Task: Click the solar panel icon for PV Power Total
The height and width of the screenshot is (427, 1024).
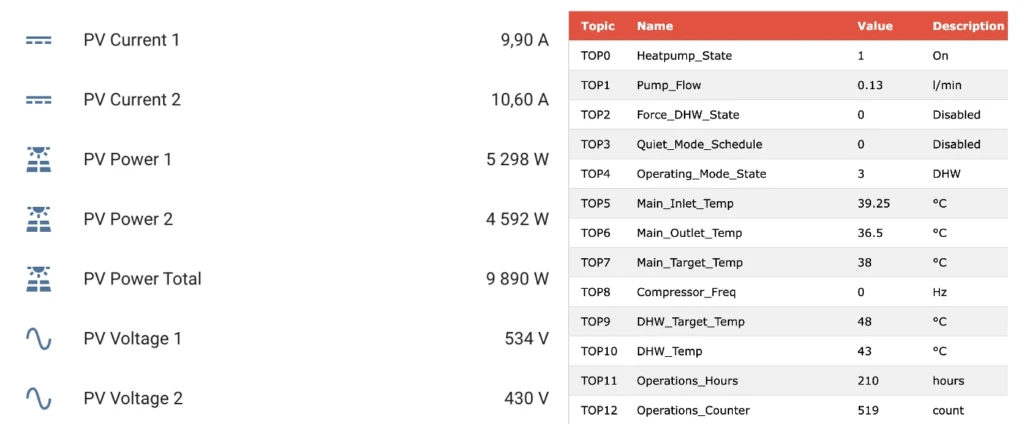Action: (x=38, y=279)
